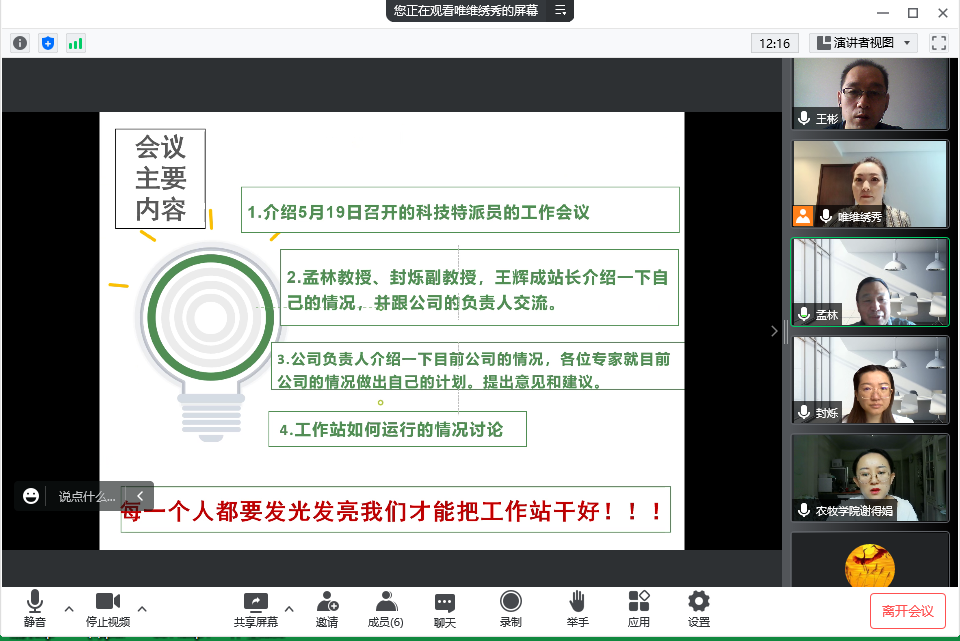Viewport: 960px width, 641px height.
Task: Click slide item 4.工作站如何运行的情况讨论
Action: pos(397,429)
